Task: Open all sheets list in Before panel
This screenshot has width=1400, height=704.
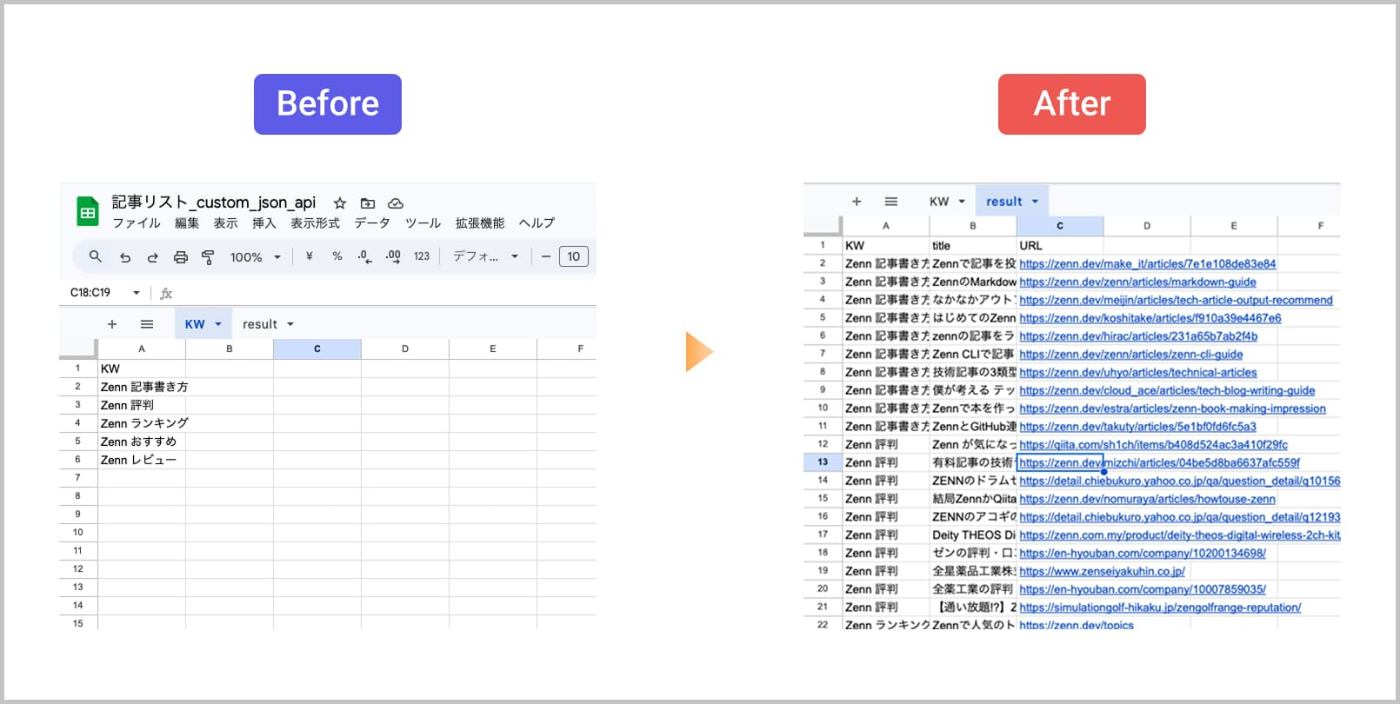Action: tap(147, 324)
